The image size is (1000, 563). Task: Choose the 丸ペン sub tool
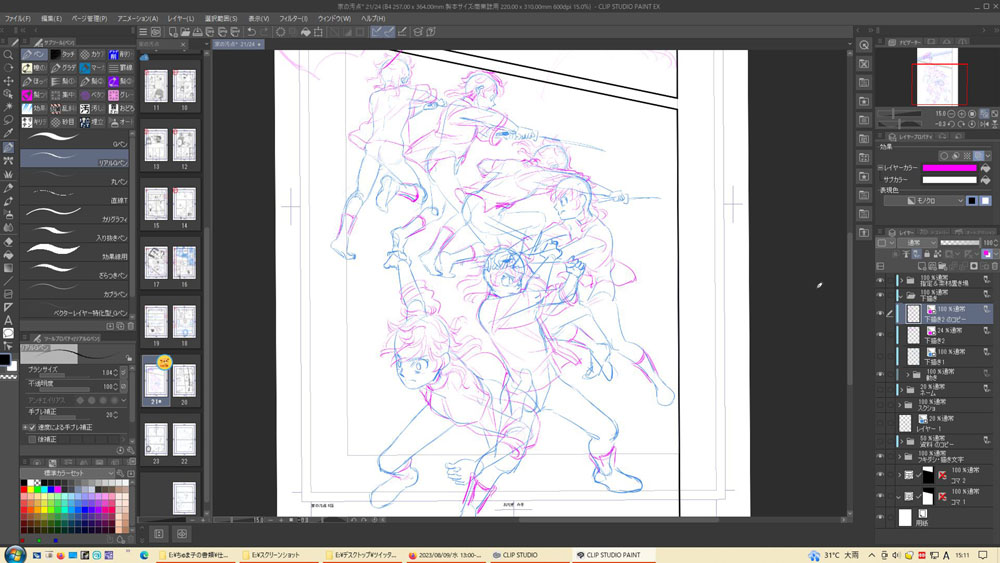75,178
